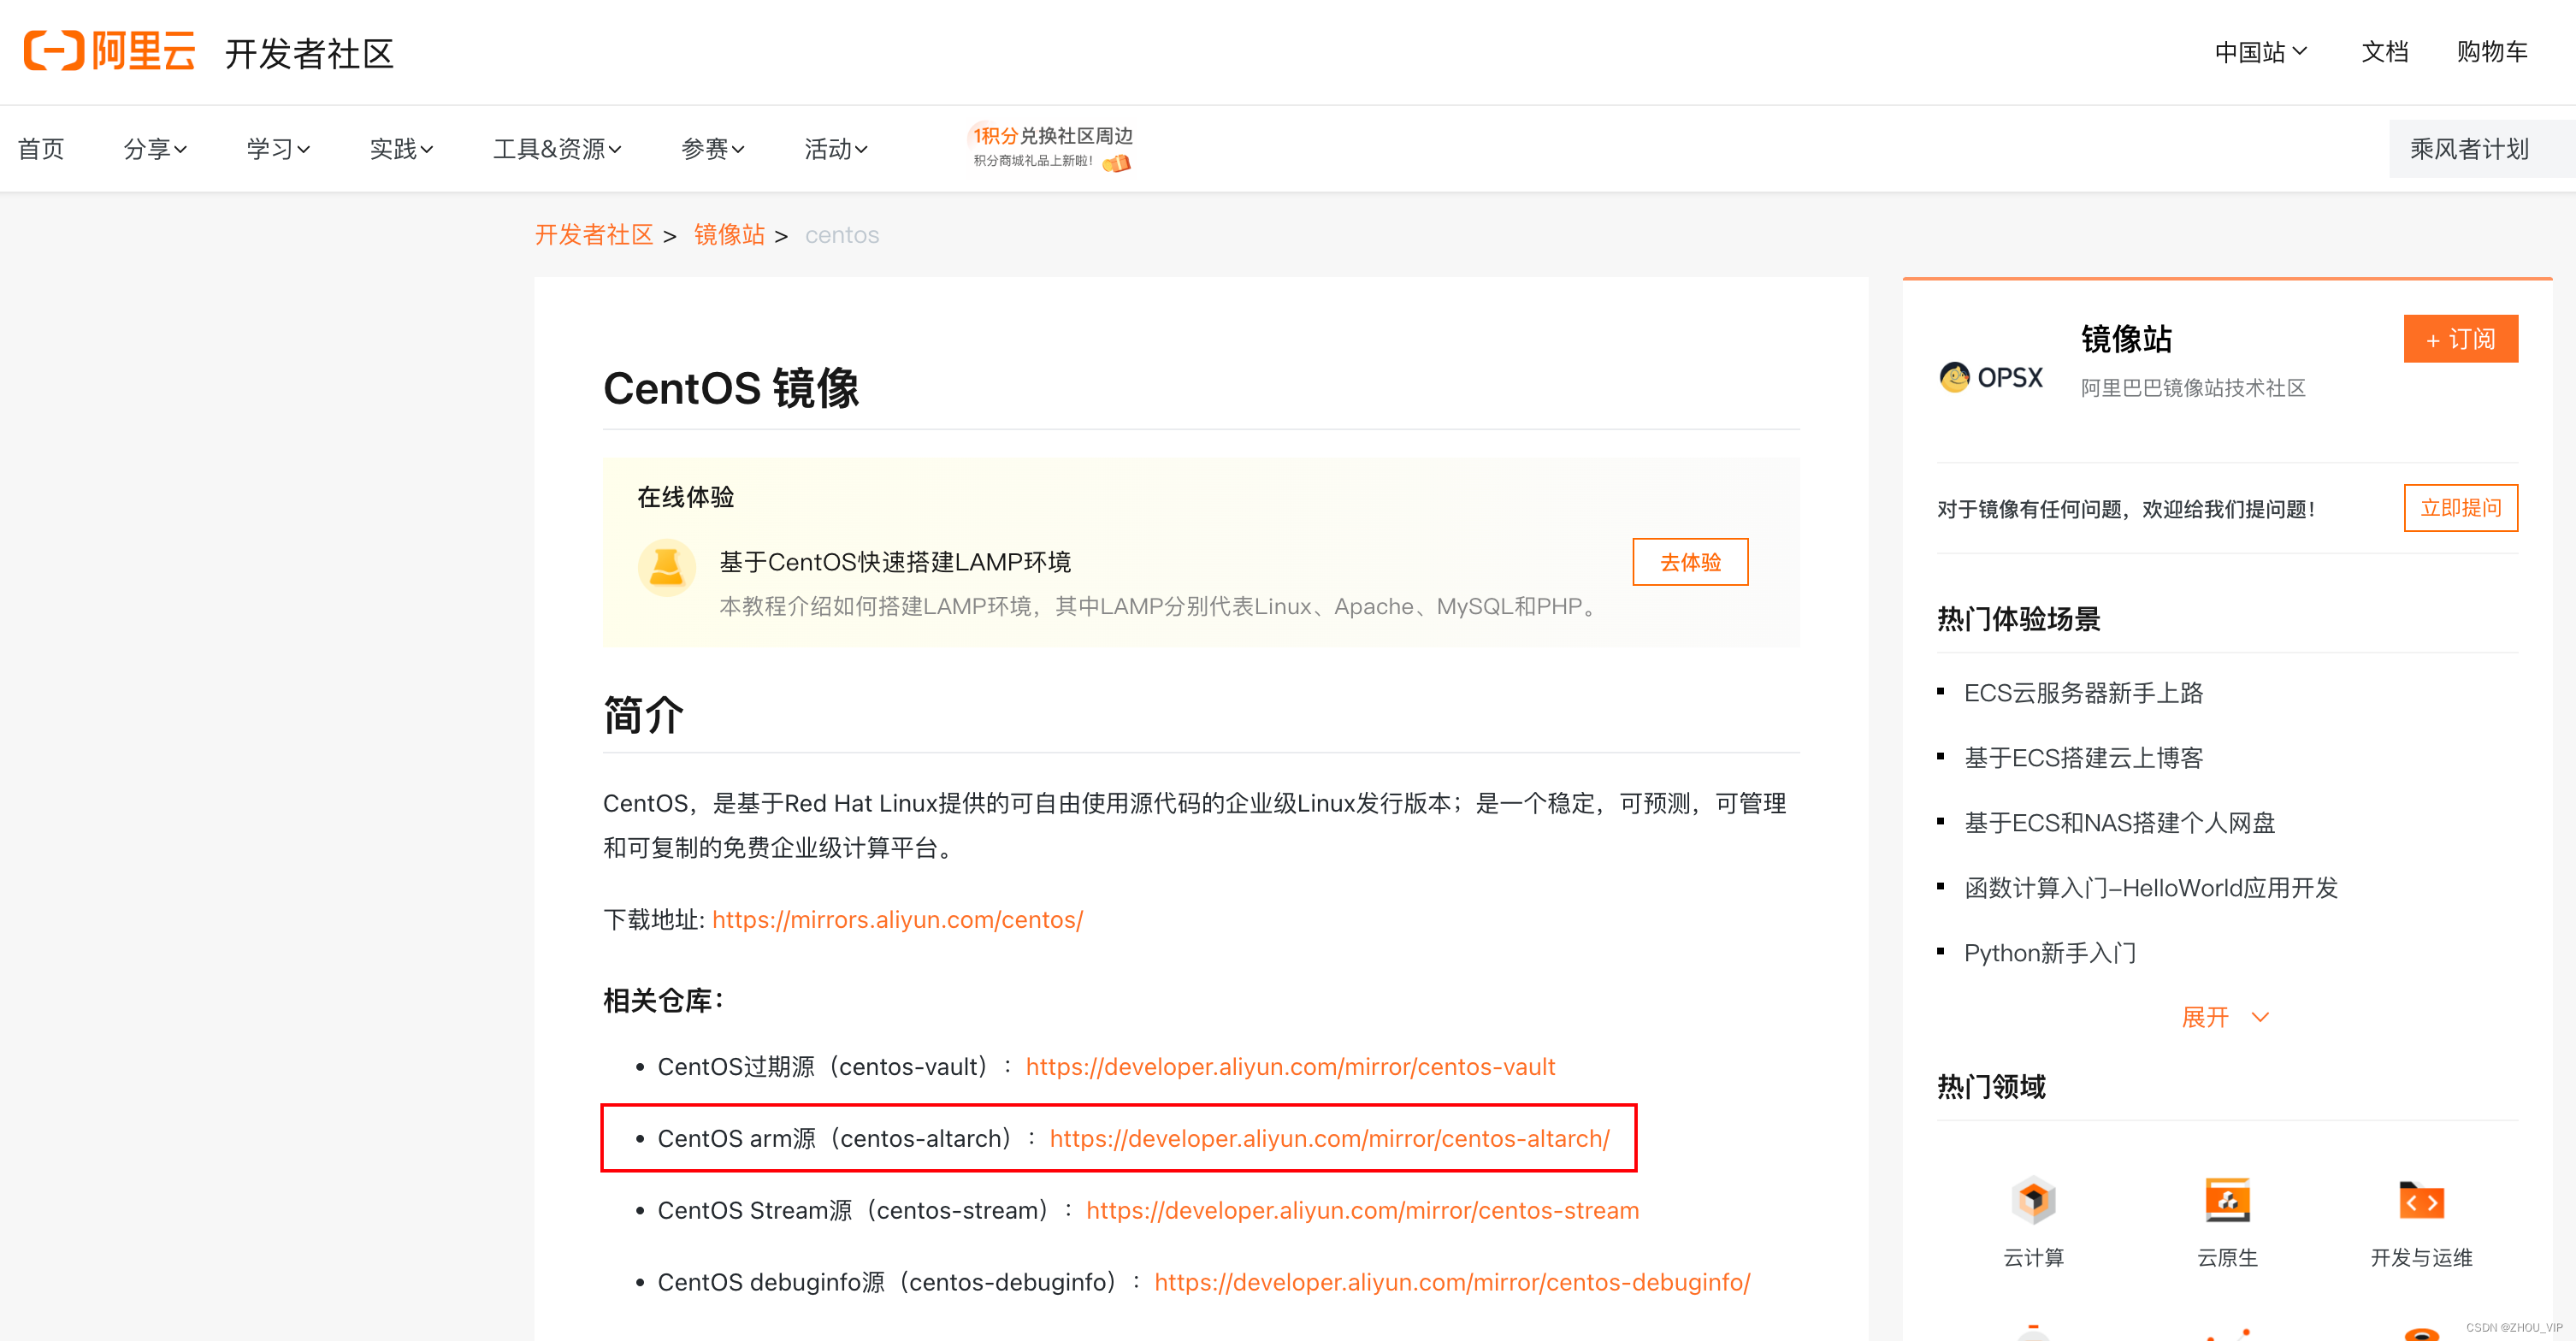Click the 开发与运维 label text
Image resolution: width=2576 pixels, height=1341 pixels.
pyautogui.click(x=2421, y=1258)
